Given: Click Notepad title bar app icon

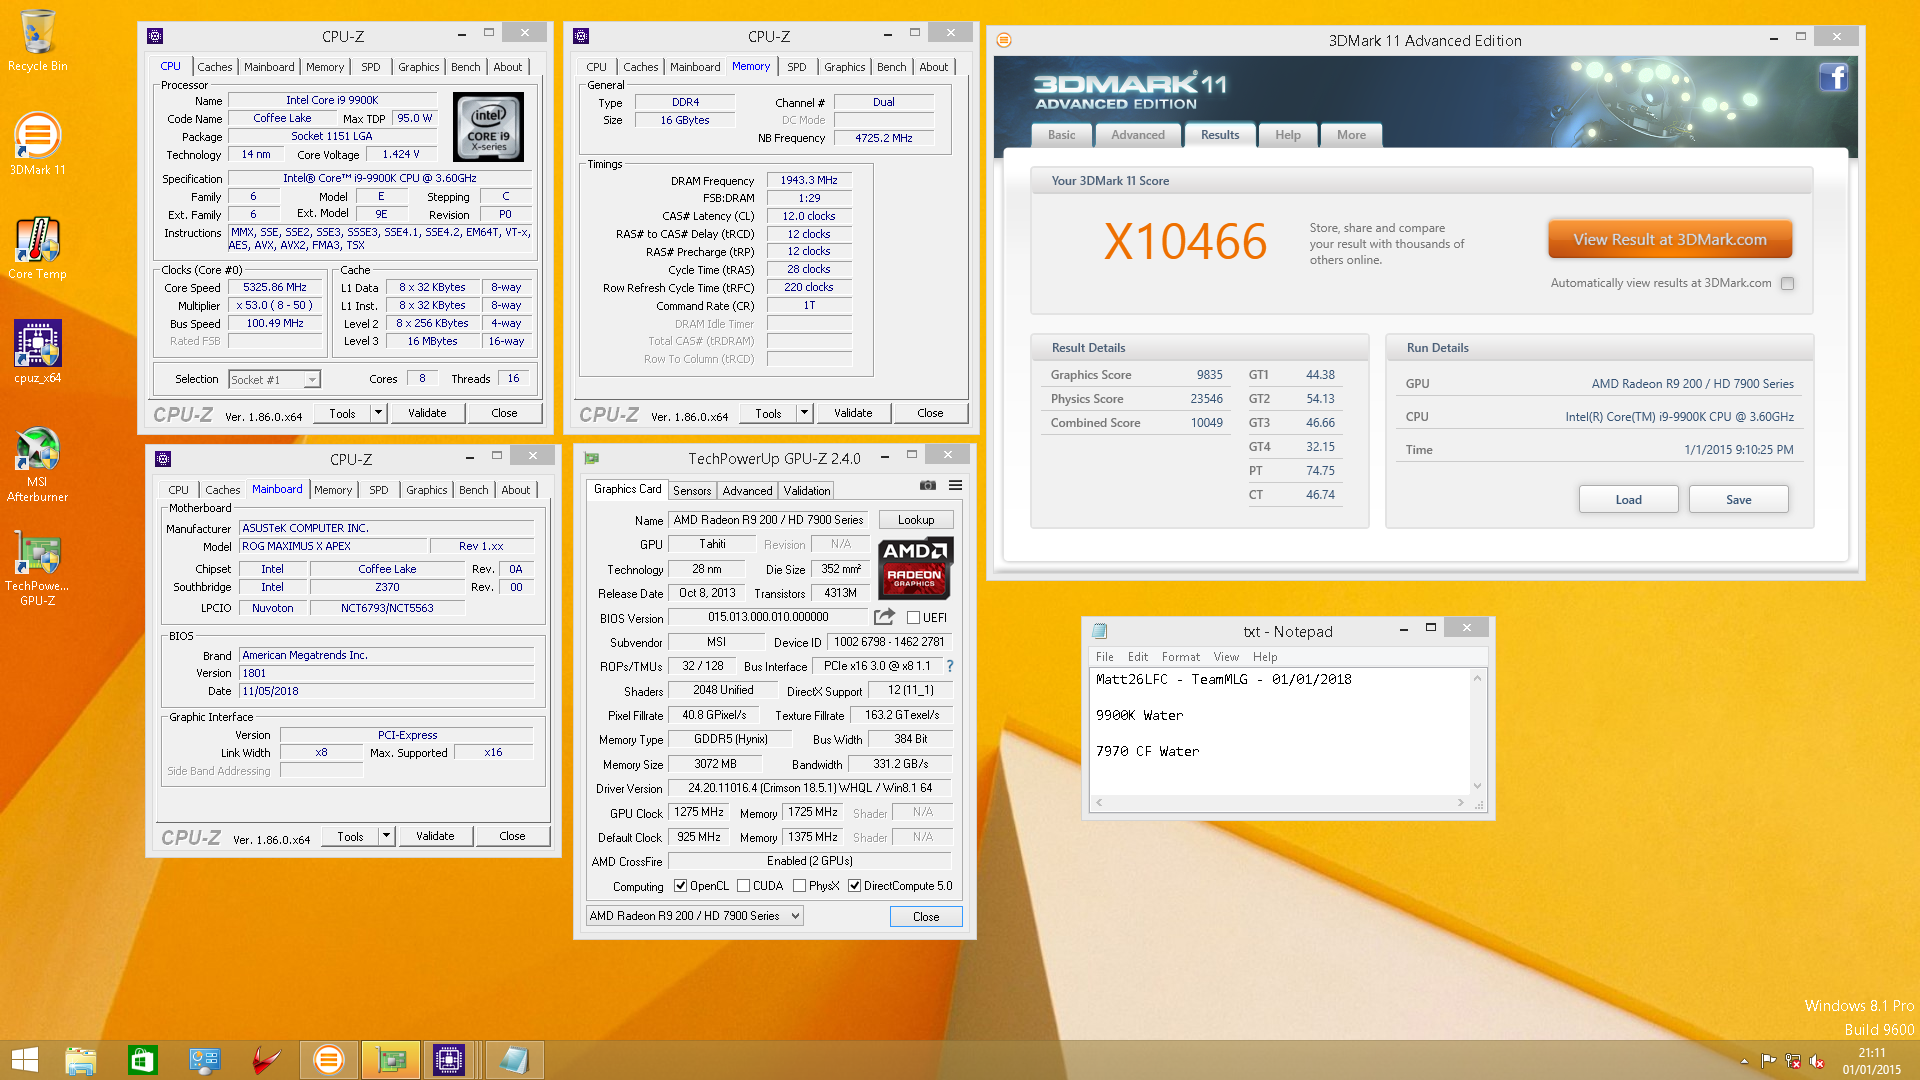Looking at the screenshot, I should click(x=1100, y=631).
